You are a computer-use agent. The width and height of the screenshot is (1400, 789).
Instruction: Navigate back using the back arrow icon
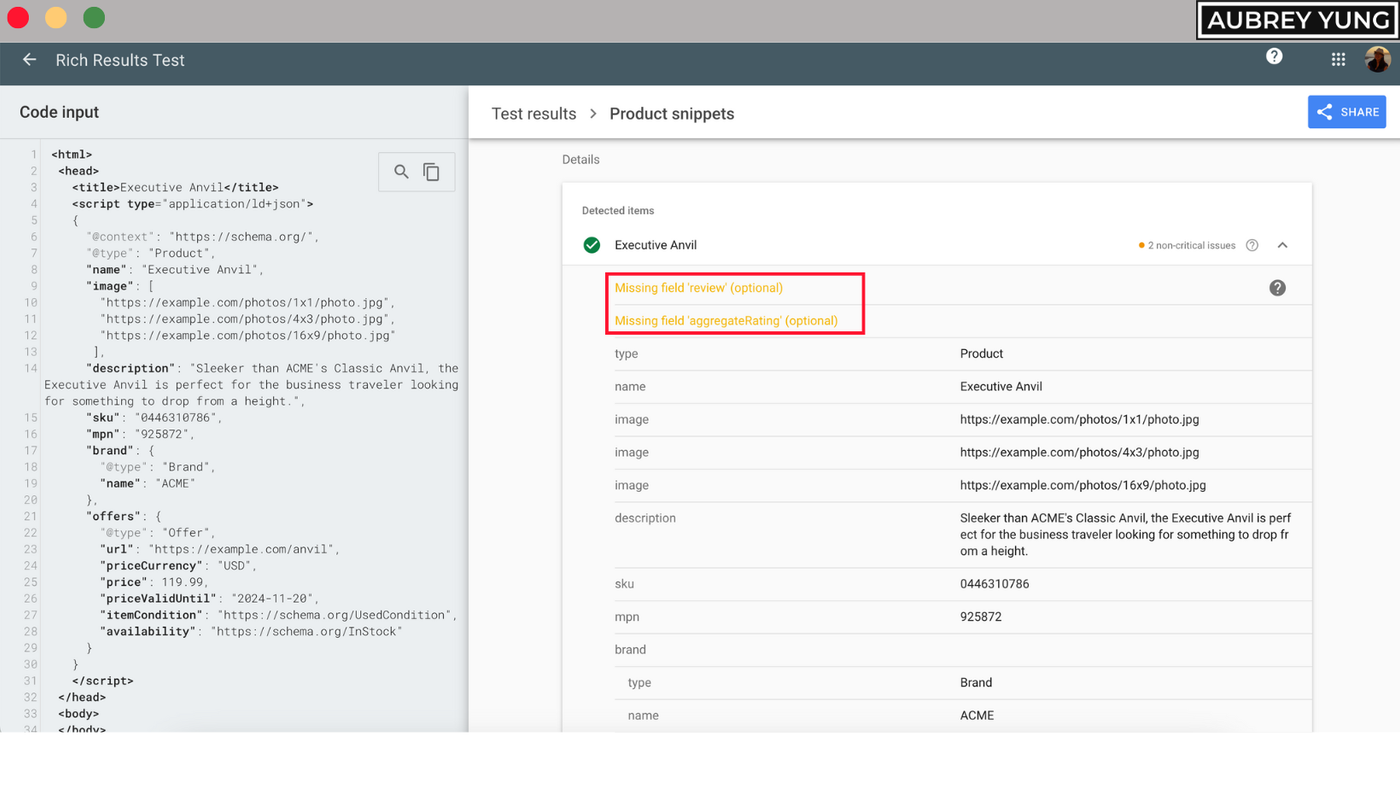pyautogui.click(x=28, y=59)
